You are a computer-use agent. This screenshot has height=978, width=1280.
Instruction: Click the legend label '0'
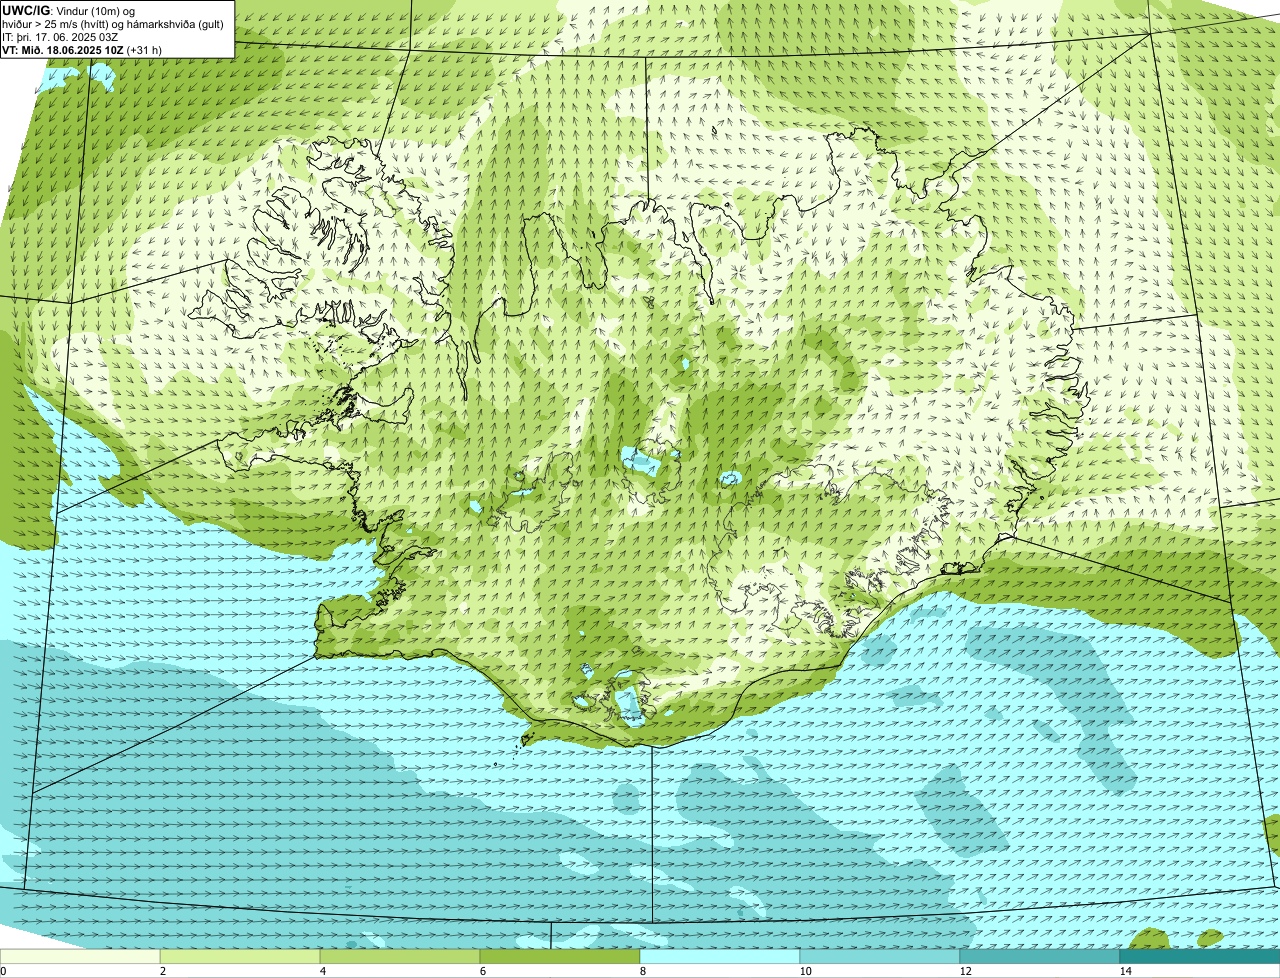[x=3, y=971]
